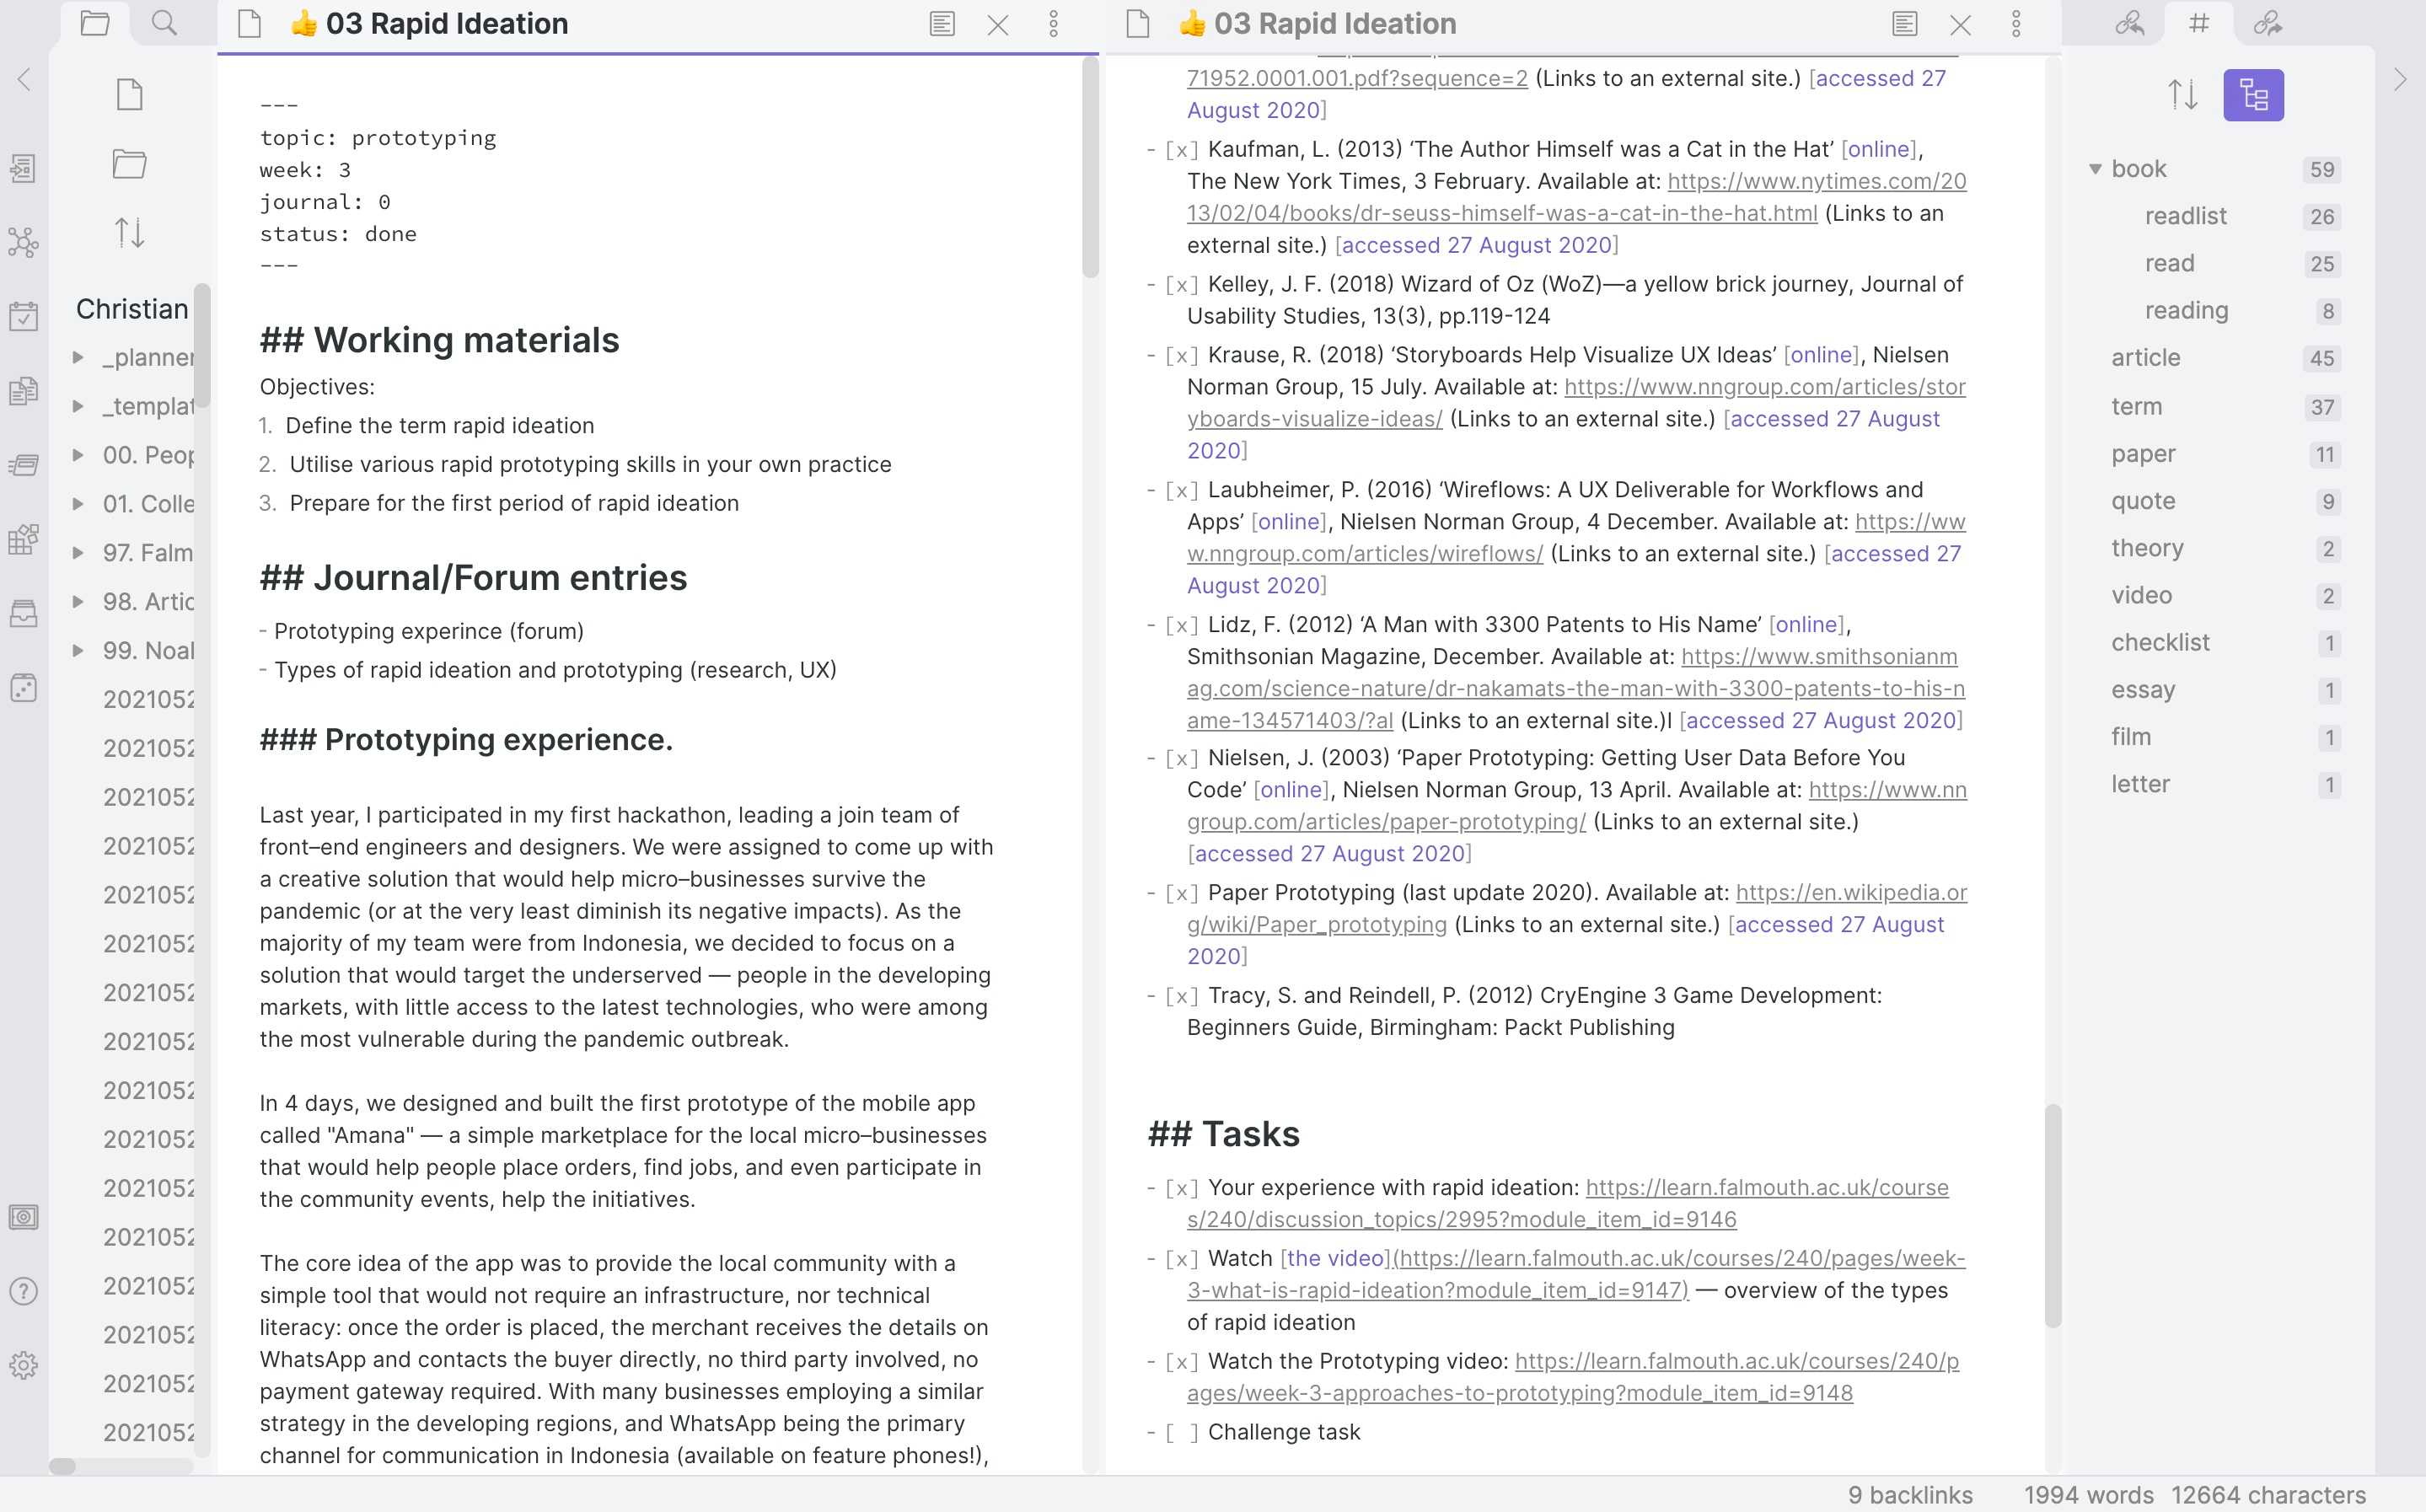Viewport: 2426px width, 1512px height.
Task: Open help icon in left ribbon
Action: click(23, 1291)
